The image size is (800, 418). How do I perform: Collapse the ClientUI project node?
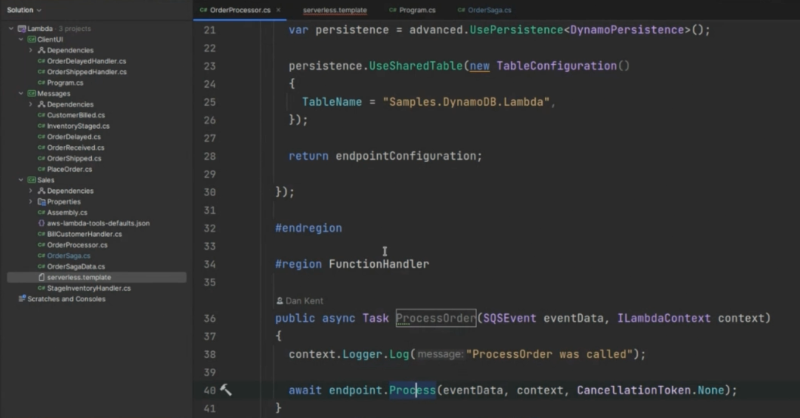21,39
